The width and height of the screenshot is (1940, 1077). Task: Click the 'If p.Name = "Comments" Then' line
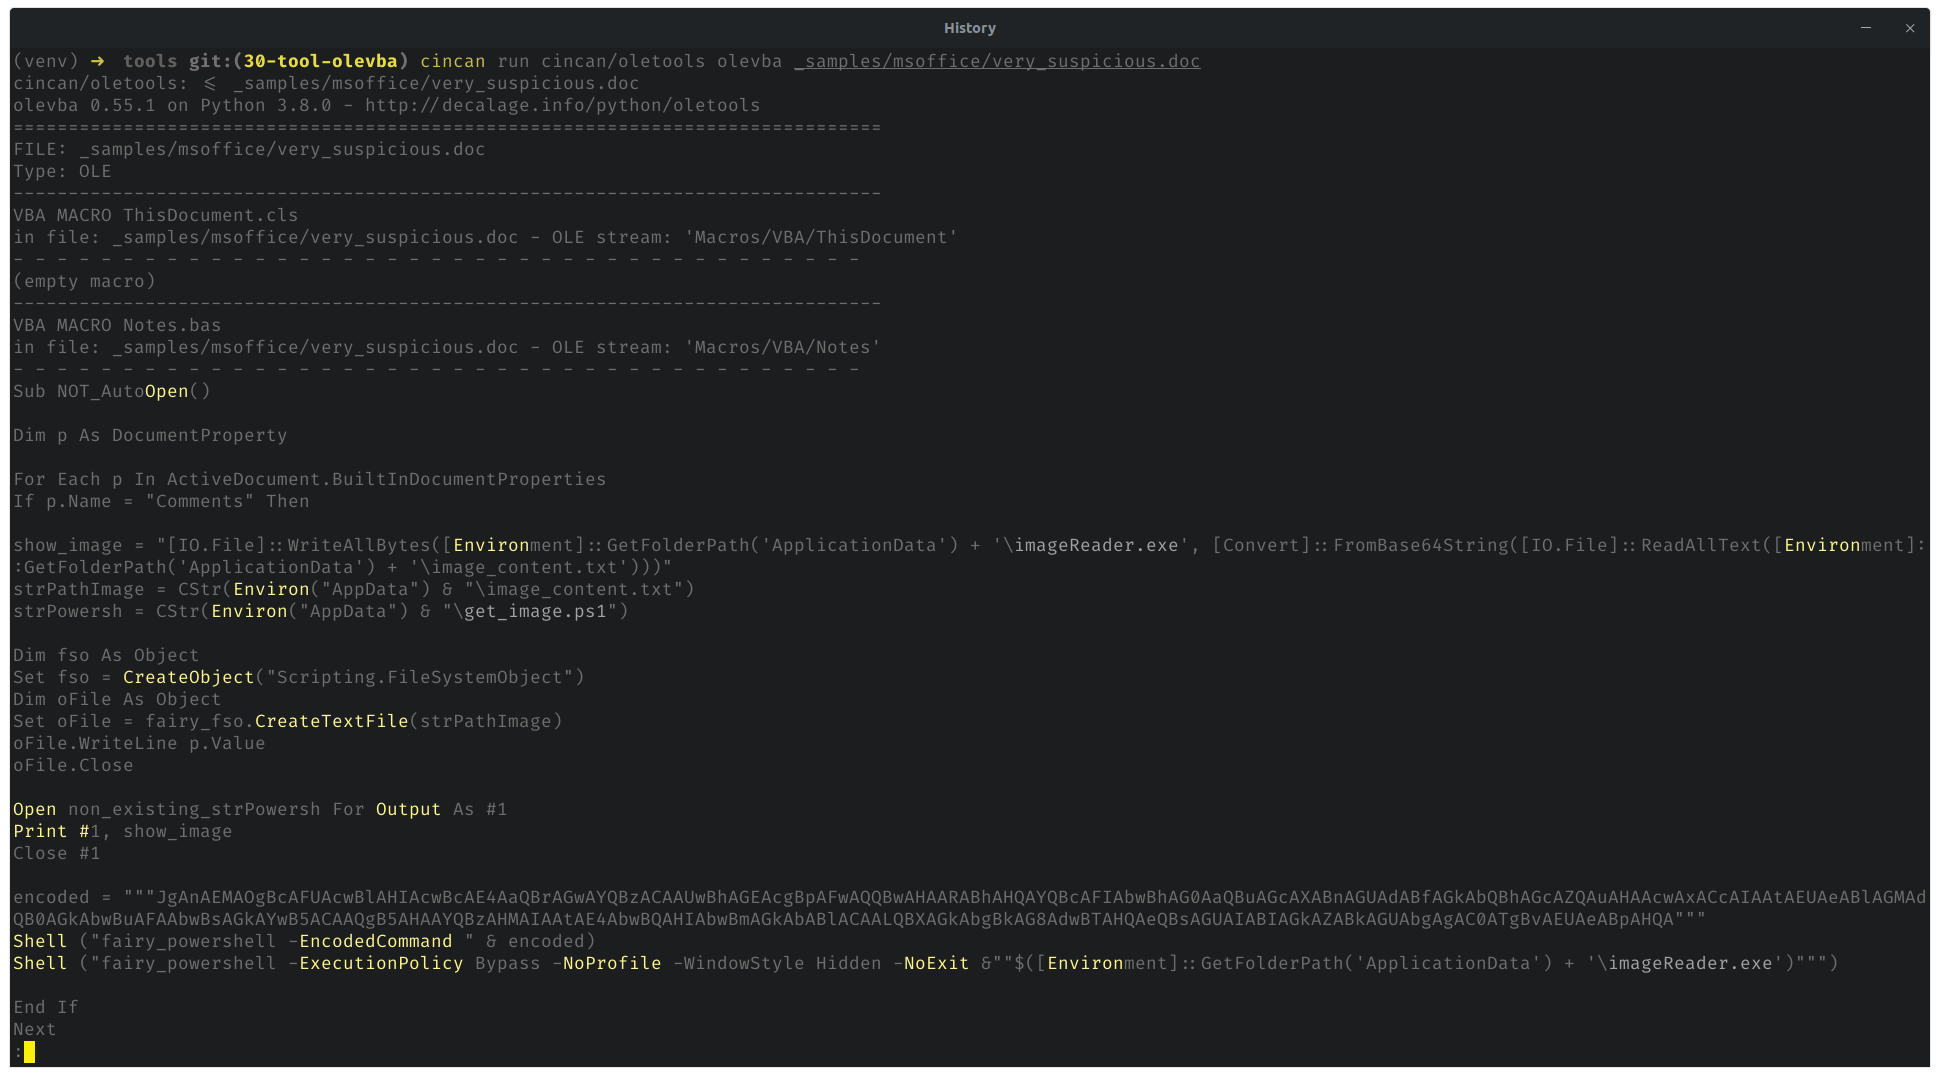click(161, 502)
